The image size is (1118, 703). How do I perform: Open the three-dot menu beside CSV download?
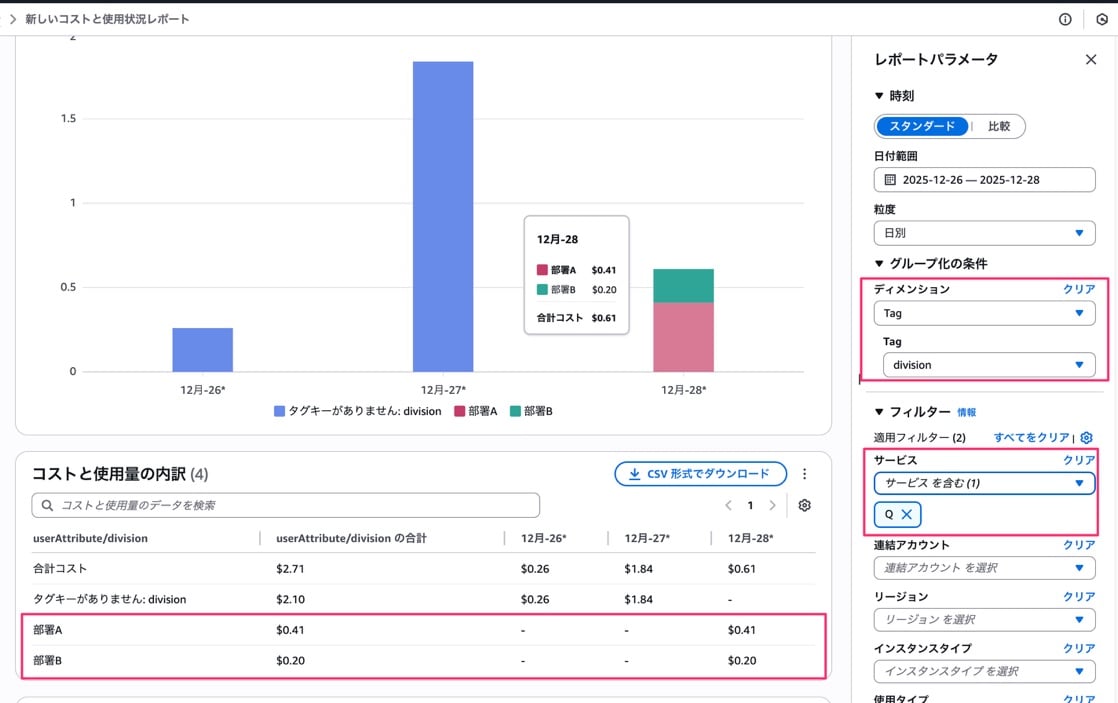804,474
